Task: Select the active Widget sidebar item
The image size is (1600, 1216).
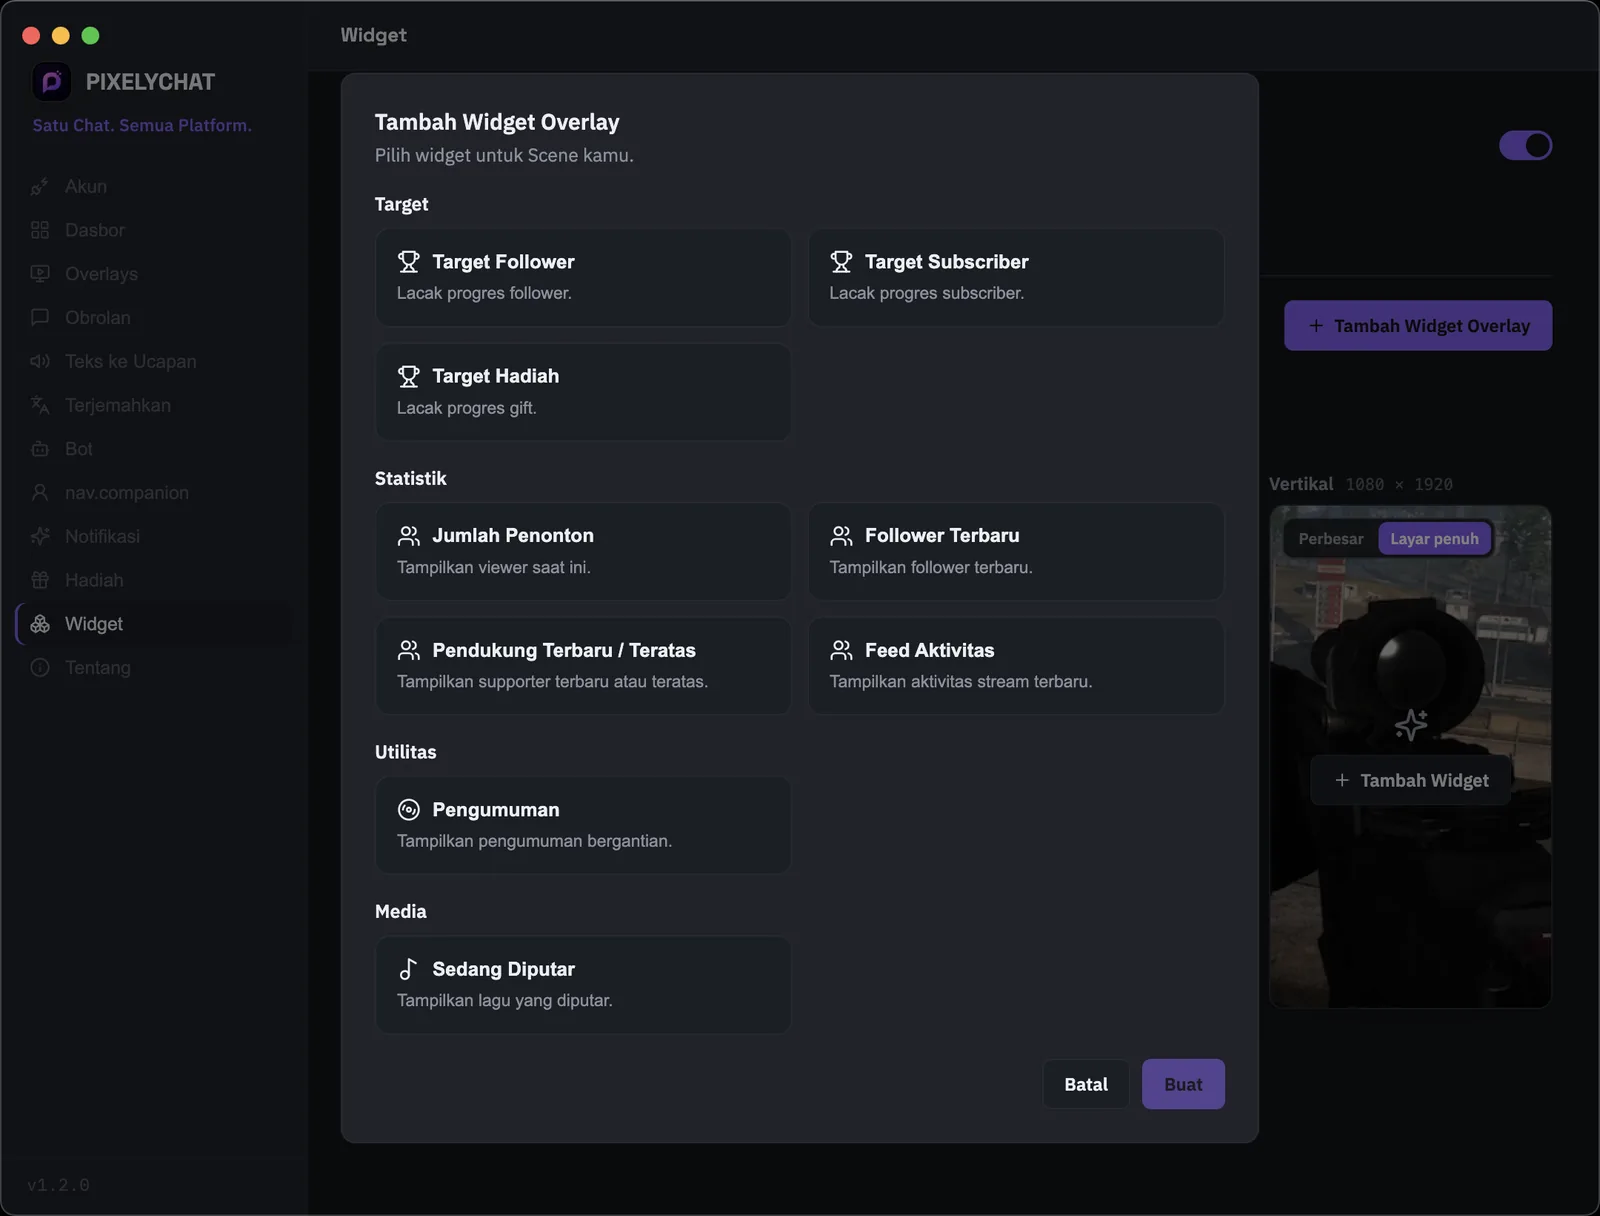Action: pos(155,624)
